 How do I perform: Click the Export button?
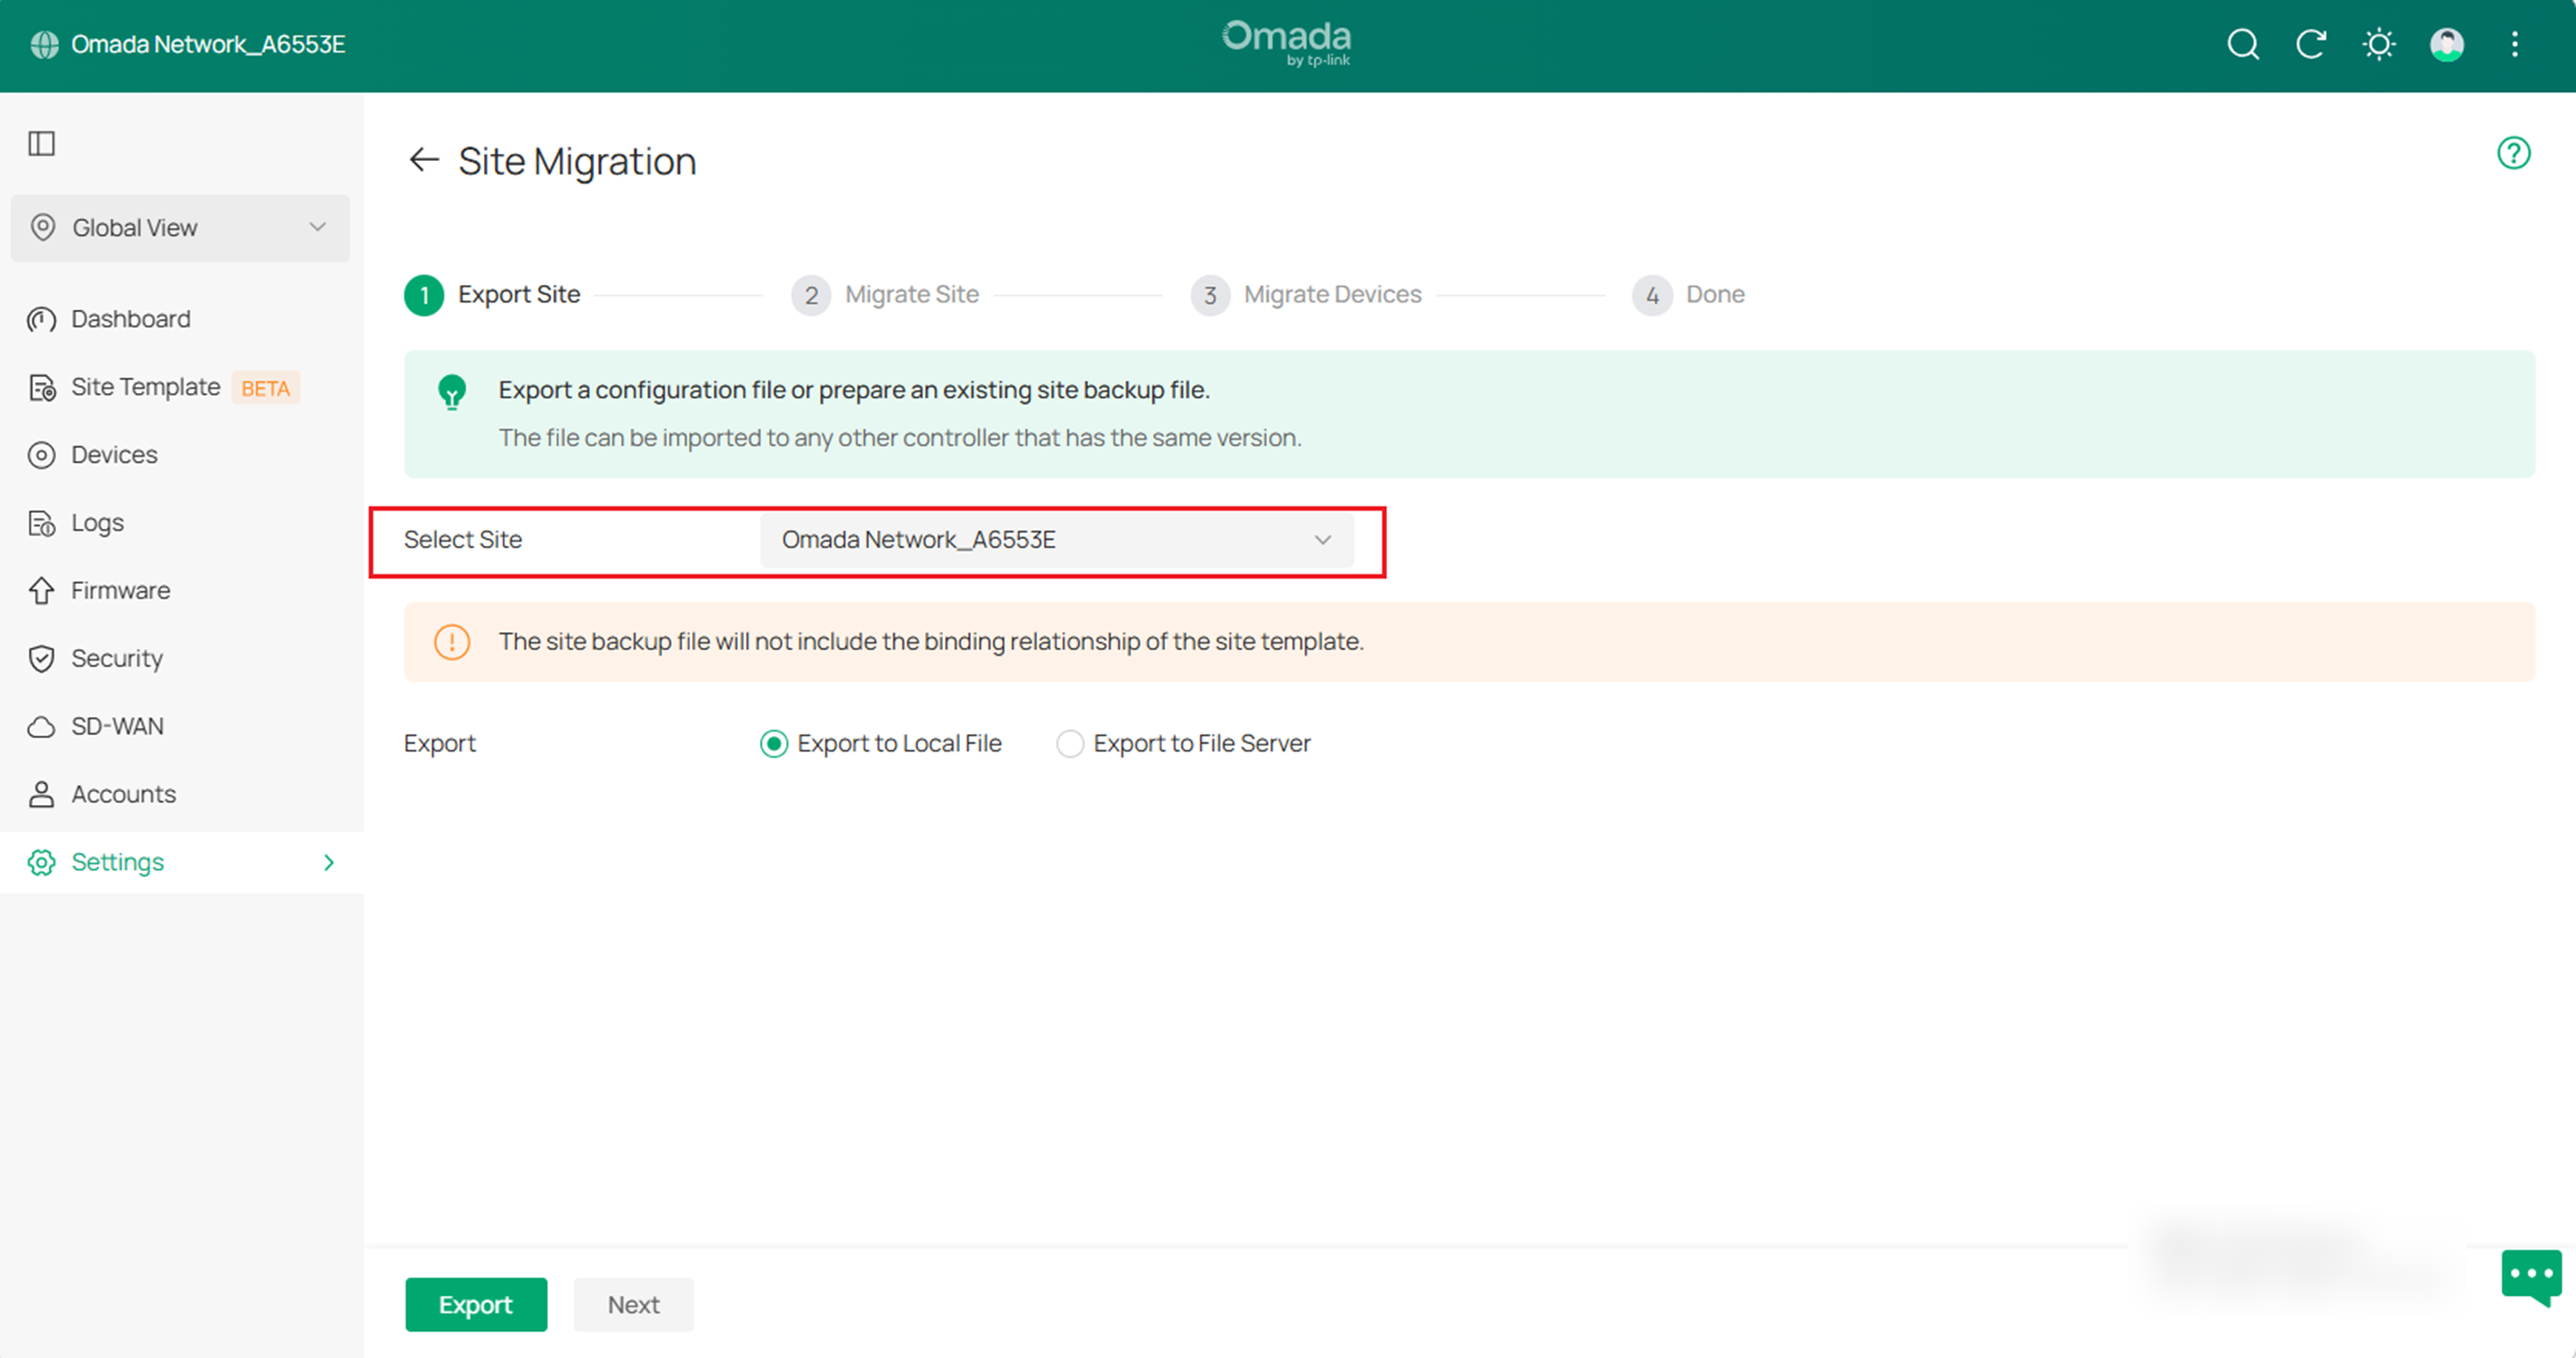[x=476, y=1304]
